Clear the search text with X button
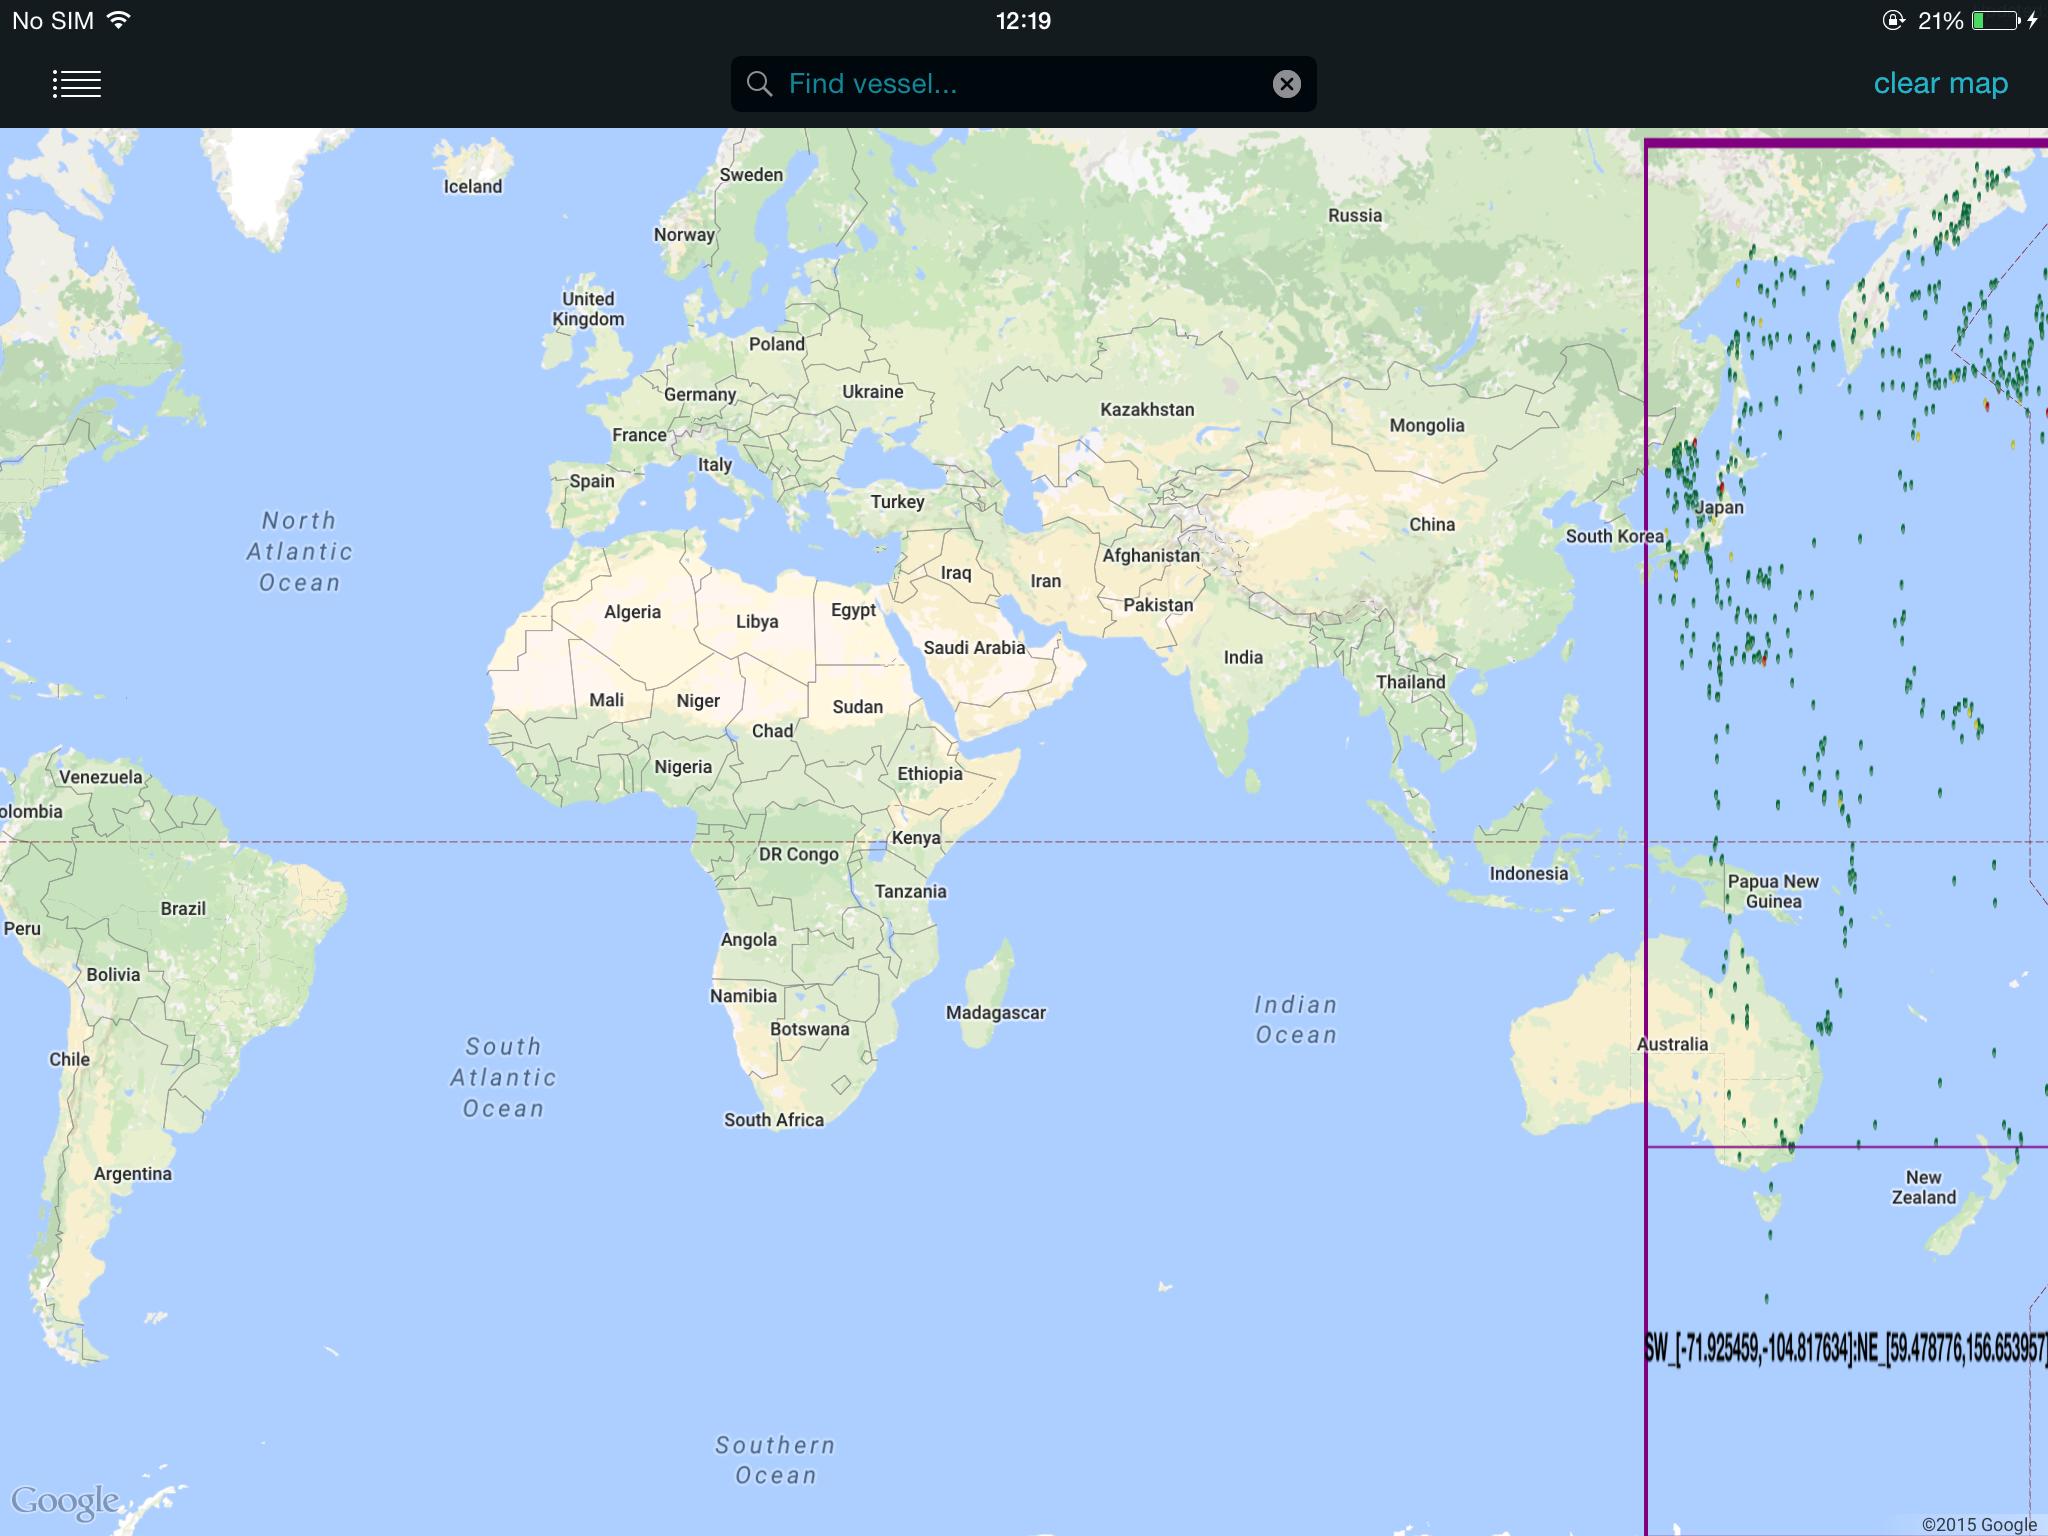This screenshot has width=2048, height=1536. (x=1286, y=84)
